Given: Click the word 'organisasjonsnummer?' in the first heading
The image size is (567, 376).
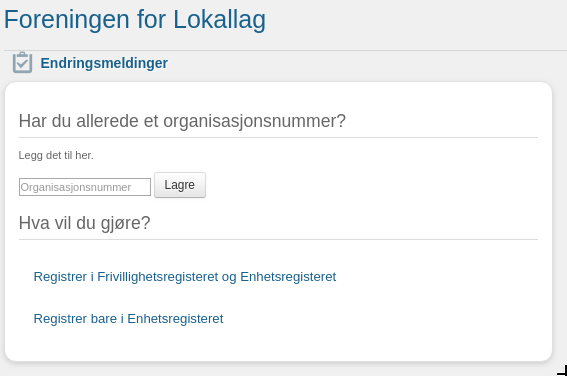Looking at the screenshot, I should (x=255, y=121).
